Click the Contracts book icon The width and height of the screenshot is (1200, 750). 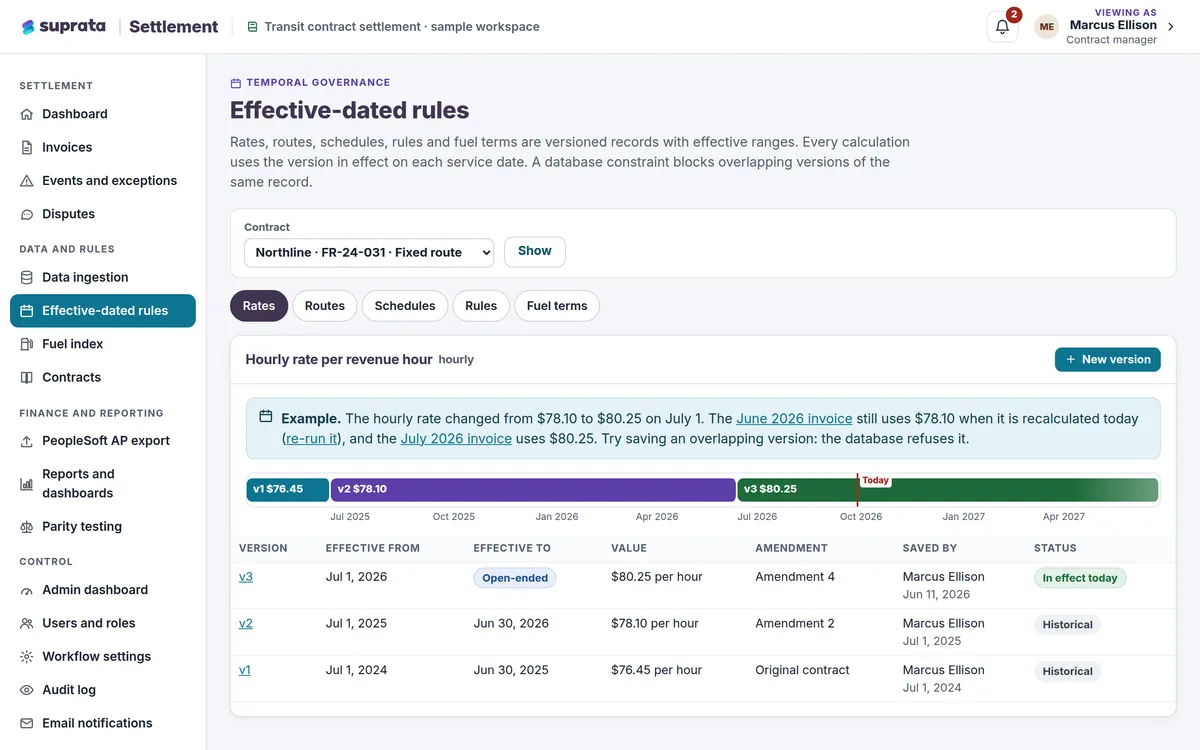point(27,377)
